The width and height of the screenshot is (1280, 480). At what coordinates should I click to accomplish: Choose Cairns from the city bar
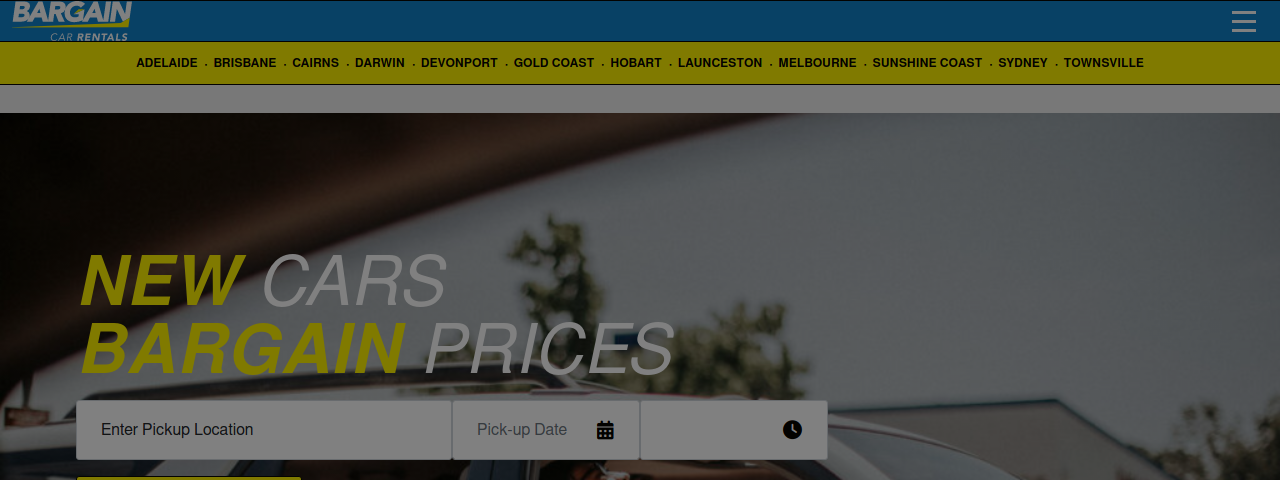pyautogui.click(x=316, y=63)
